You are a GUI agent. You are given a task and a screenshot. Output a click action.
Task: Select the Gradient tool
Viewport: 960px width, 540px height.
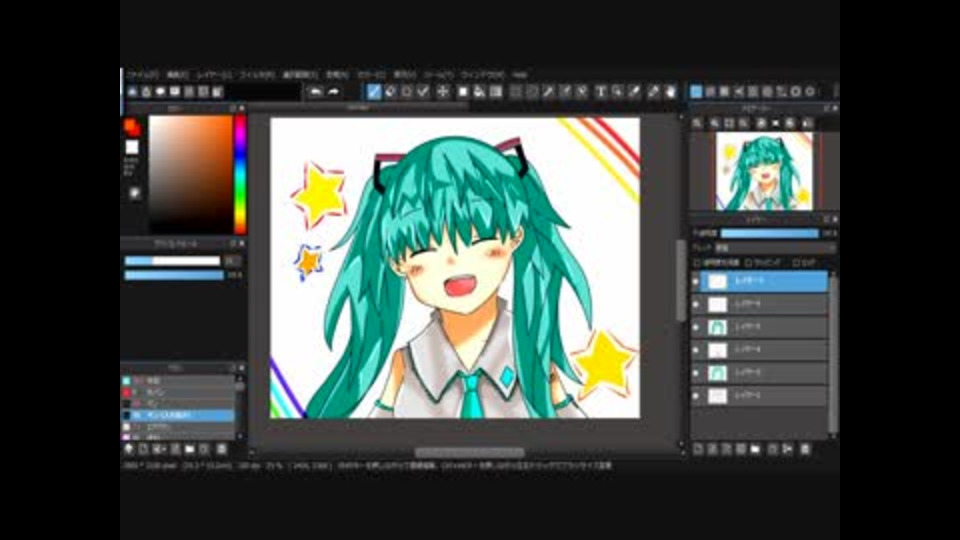tap(496, 92)
